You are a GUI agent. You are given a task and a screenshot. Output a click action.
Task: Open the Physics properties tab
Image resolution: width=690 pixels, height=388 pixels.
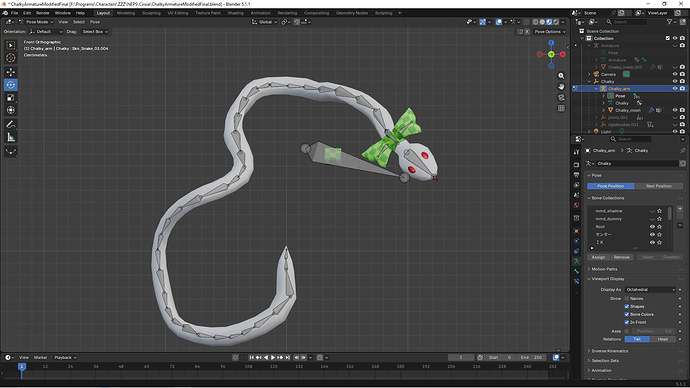[x=576, y=241]
